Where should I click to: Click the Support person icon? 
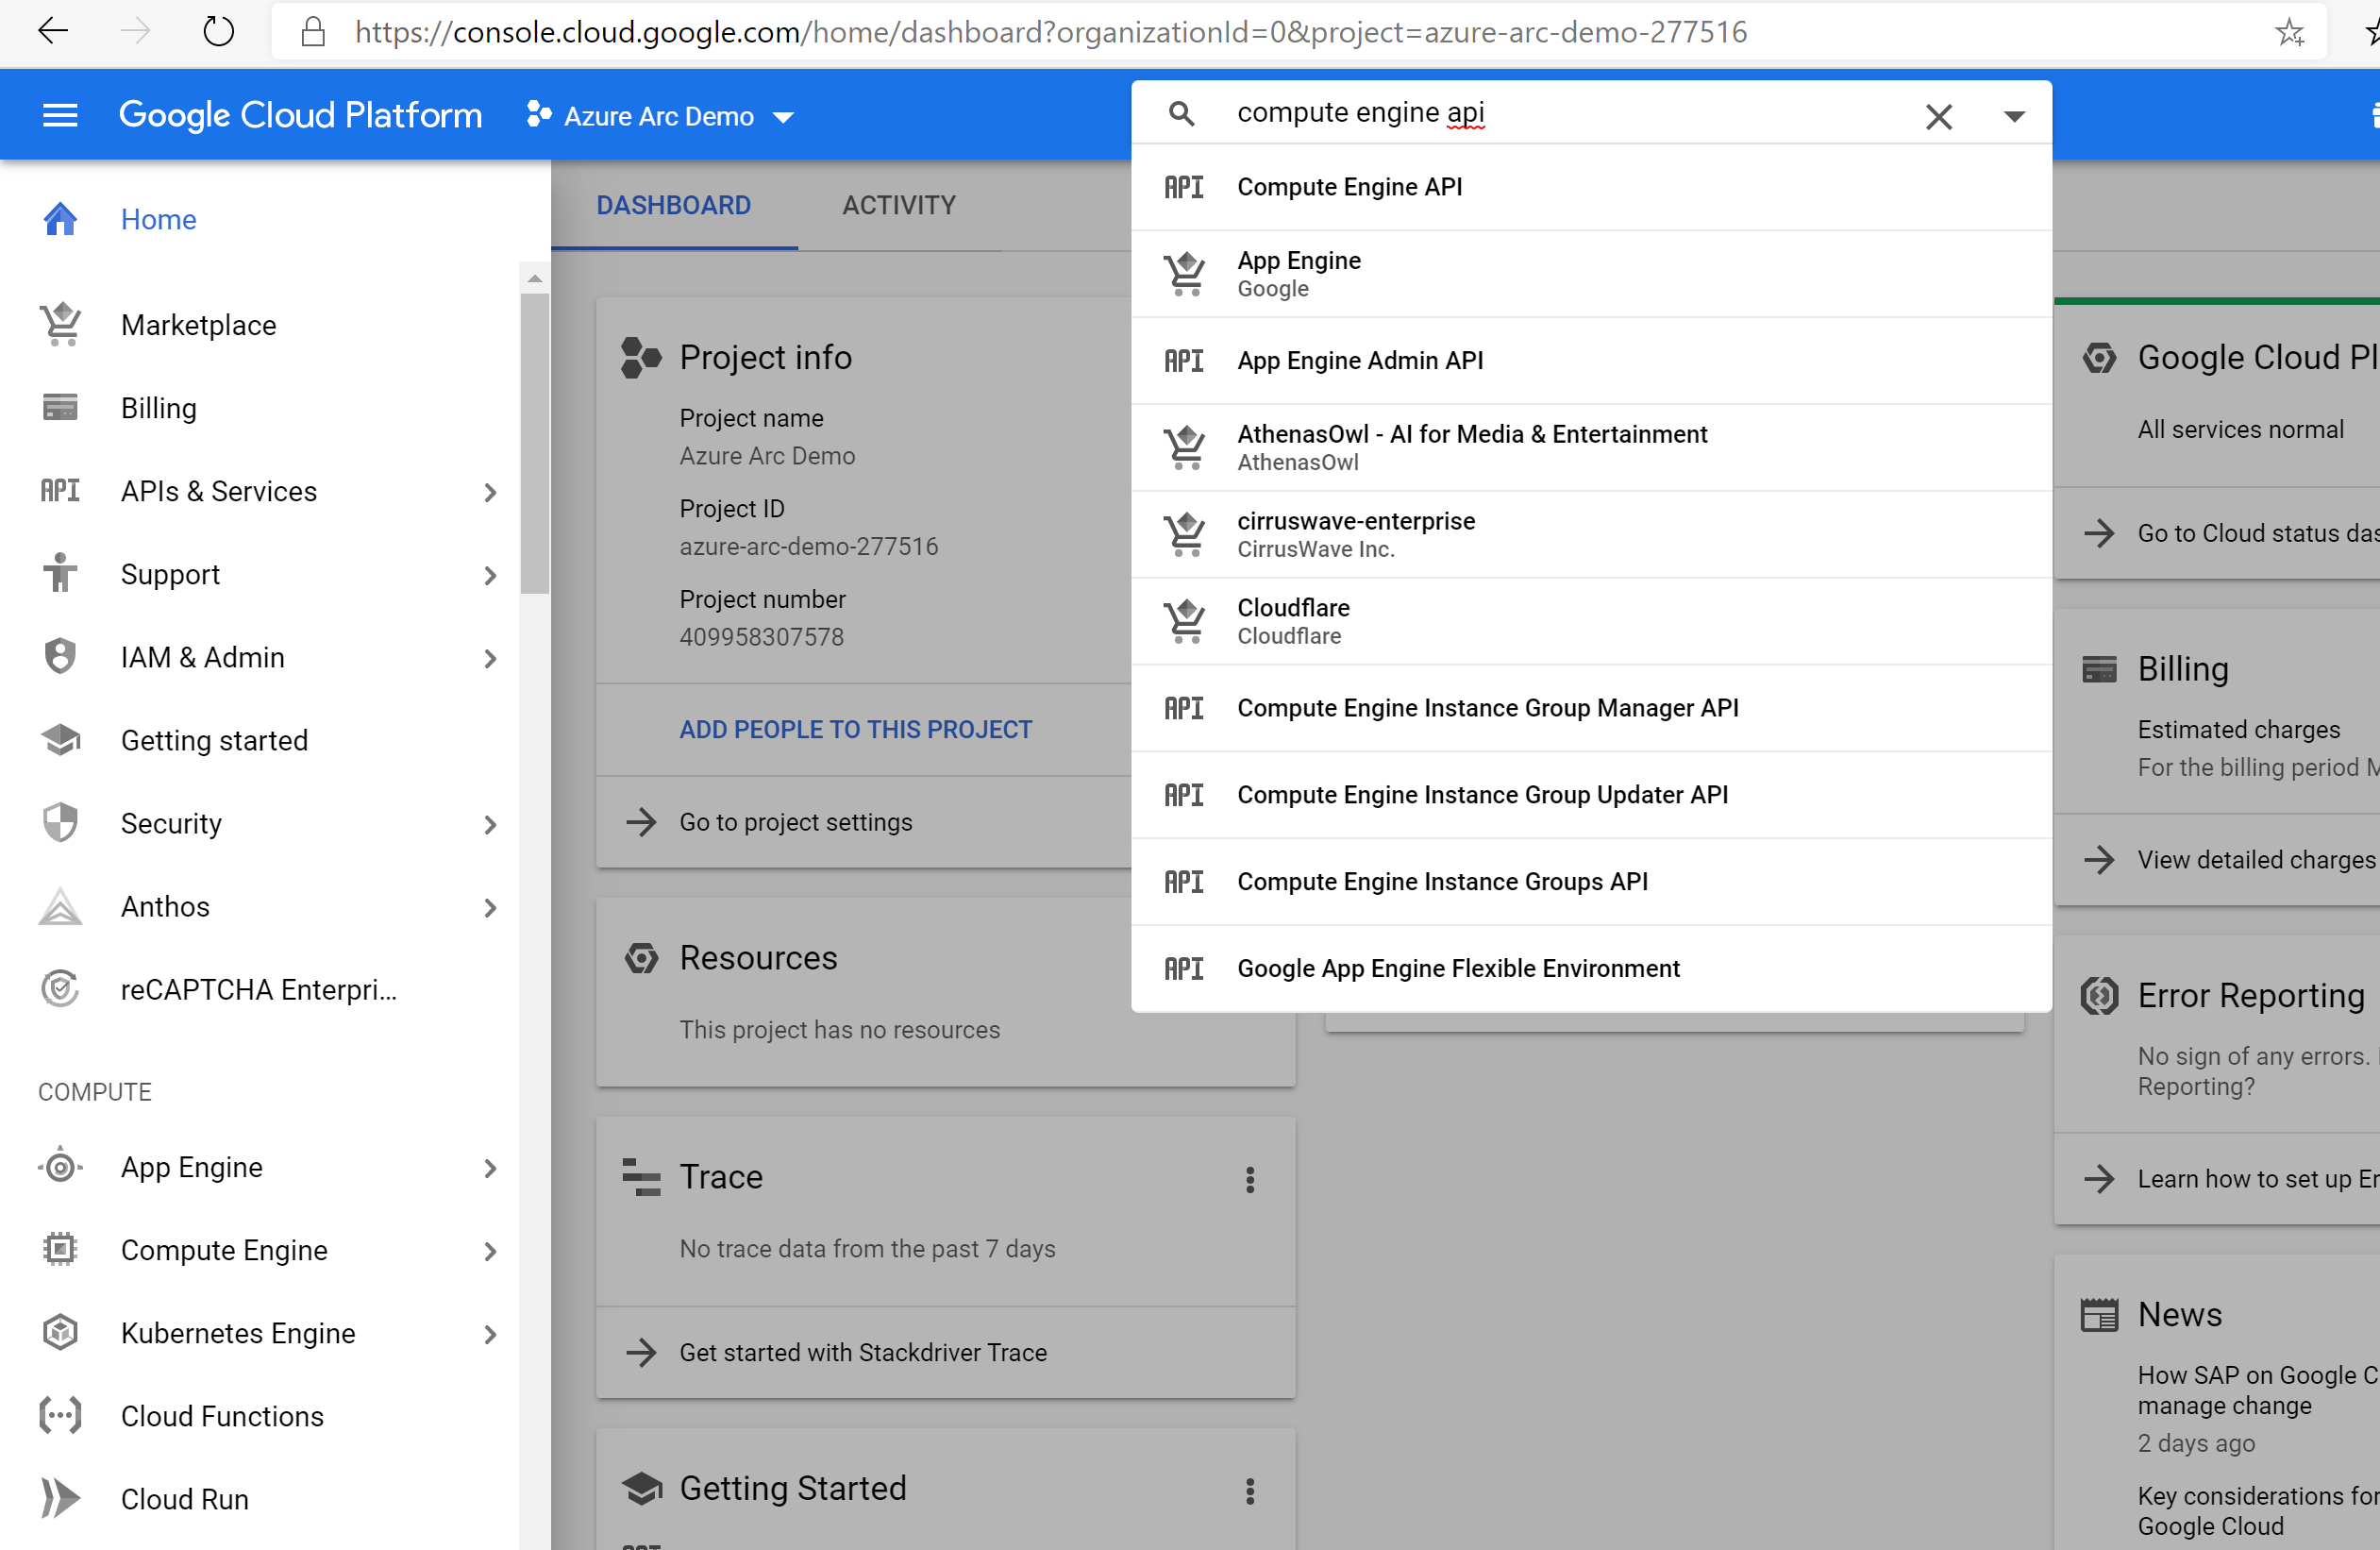(x=60, y=573)
